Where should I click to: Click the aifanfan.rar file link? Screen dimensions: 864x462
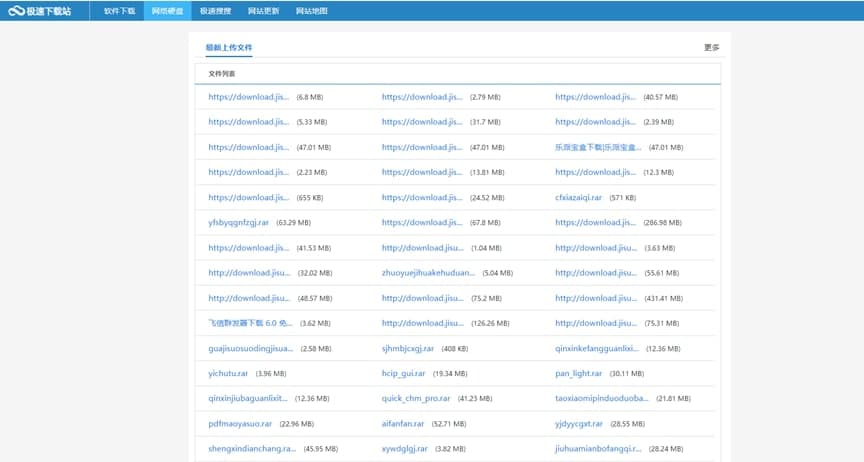(403, 423)
